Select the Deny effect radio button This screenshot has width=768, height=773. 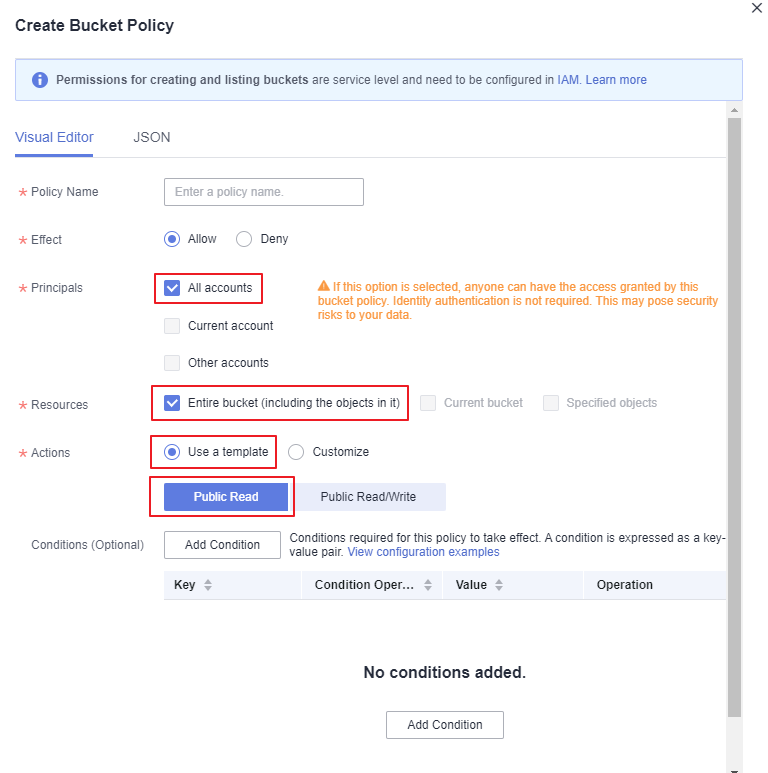coord(244,239)
